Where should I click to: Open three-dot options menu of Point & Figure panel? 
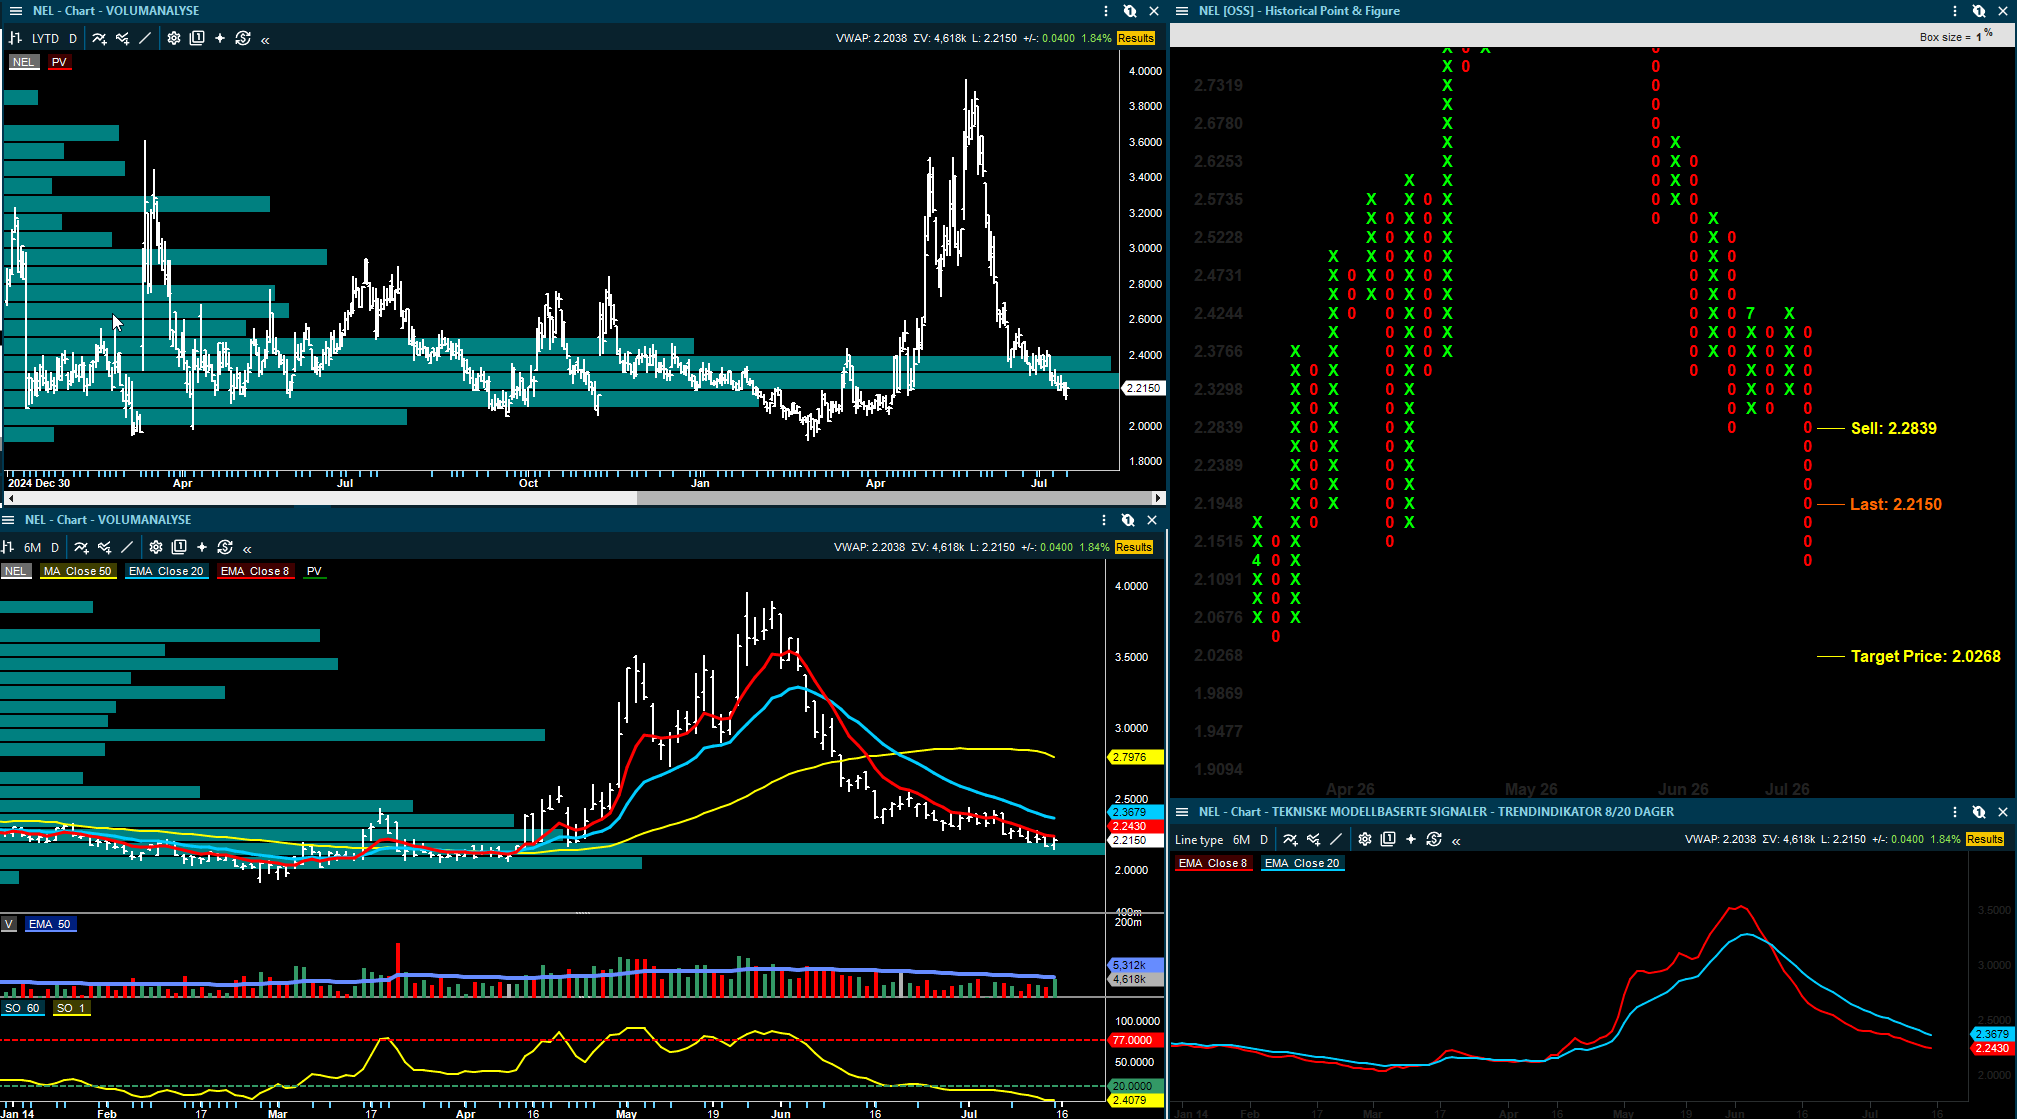pyautogui.click(x=1955, y=11)
